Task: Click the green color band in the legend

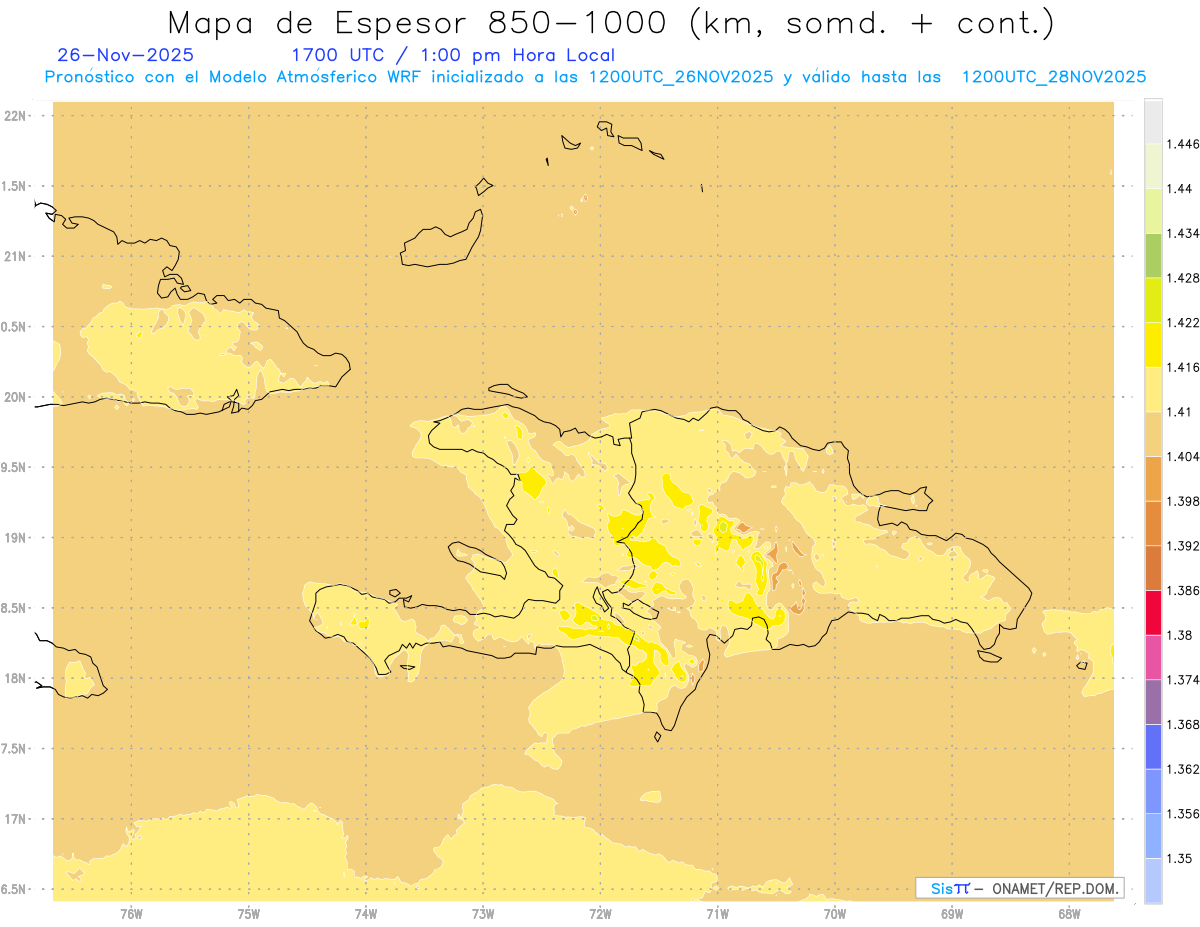Action: pyautogui.click(x=1153, y=255)
